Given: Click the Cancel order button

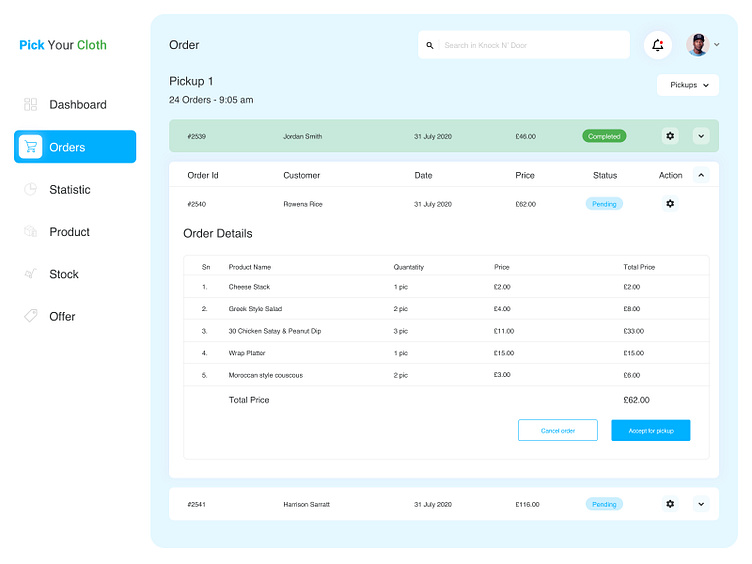Looking at the screenshot, I should tap(557, 430).
